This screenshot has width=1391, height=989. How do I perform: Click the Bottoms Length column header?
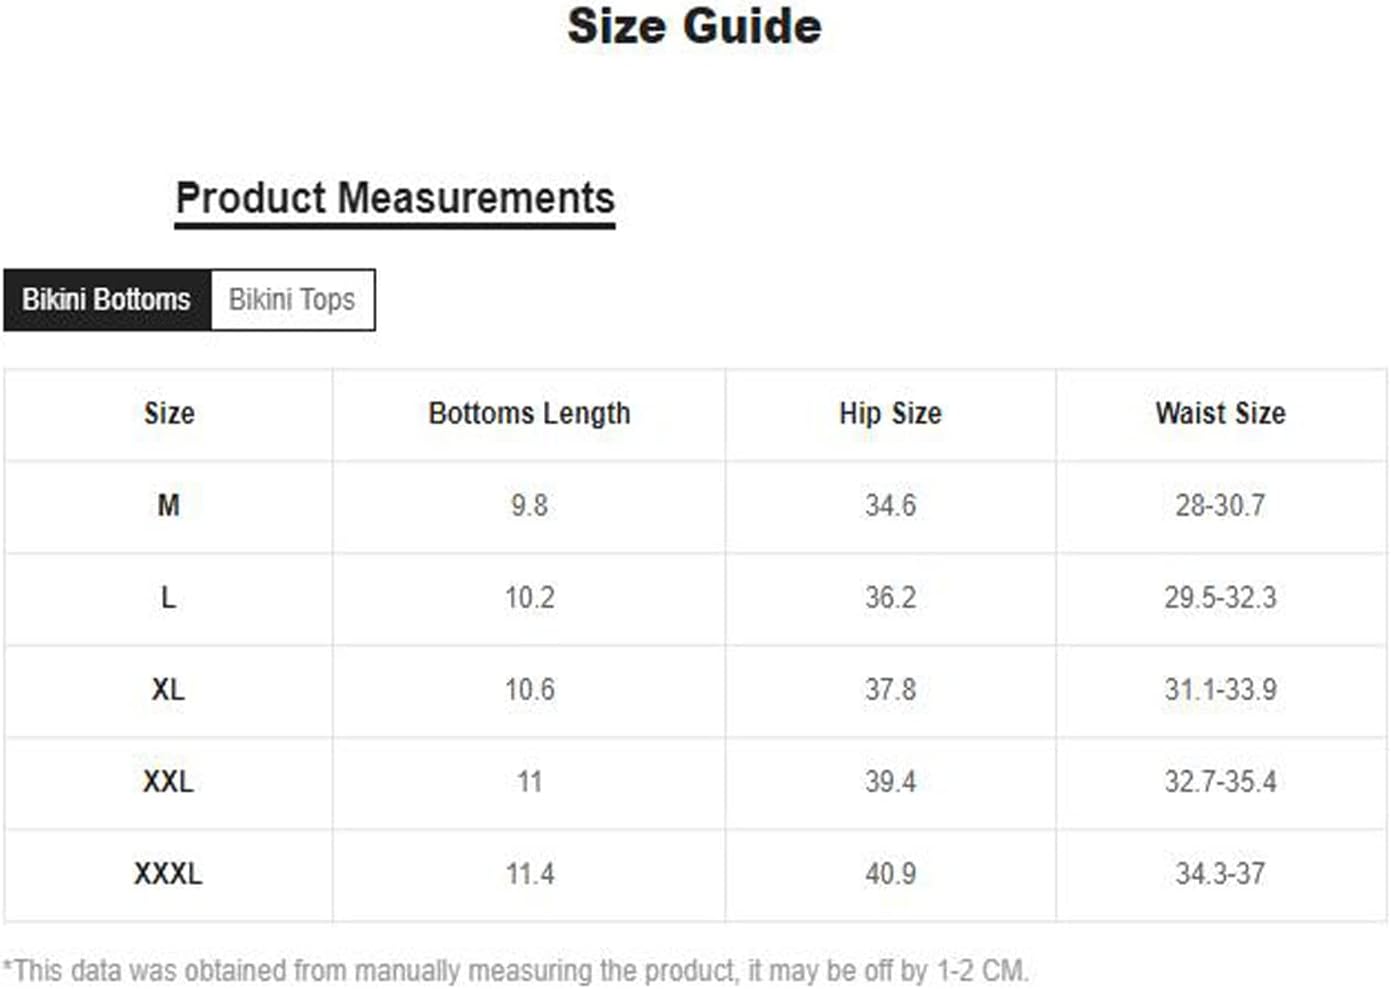click(529, 413)
